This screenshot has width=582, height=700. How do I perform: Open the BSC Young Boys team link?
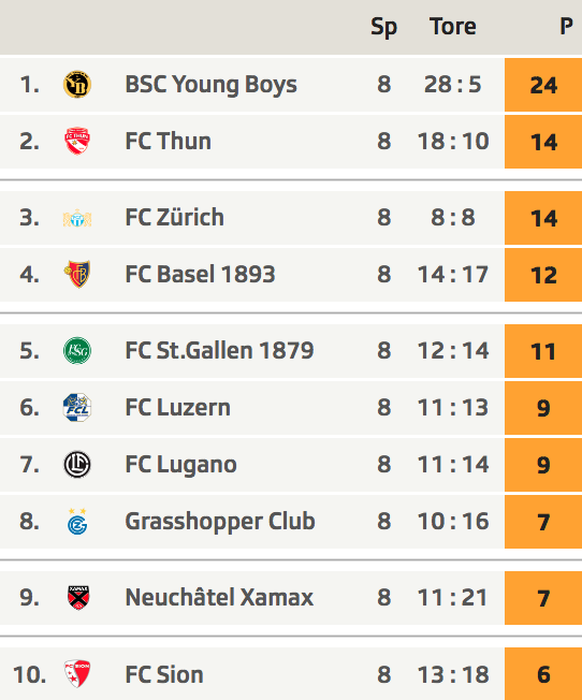click(x=211, y=85)
